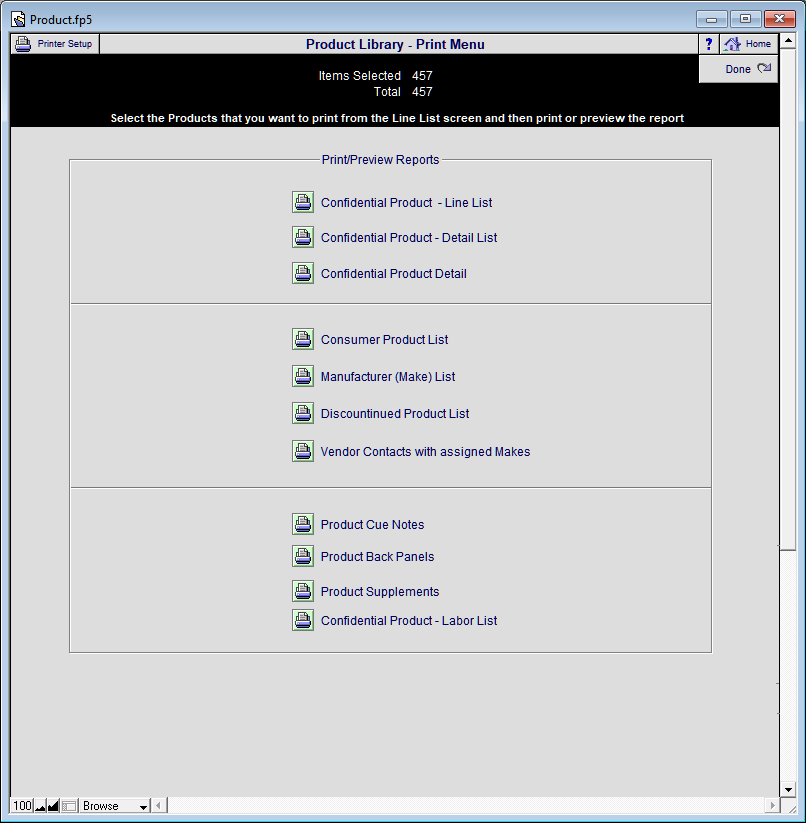Click the Items Selected value 457
The image size is (806, 823).
point(422,76)
